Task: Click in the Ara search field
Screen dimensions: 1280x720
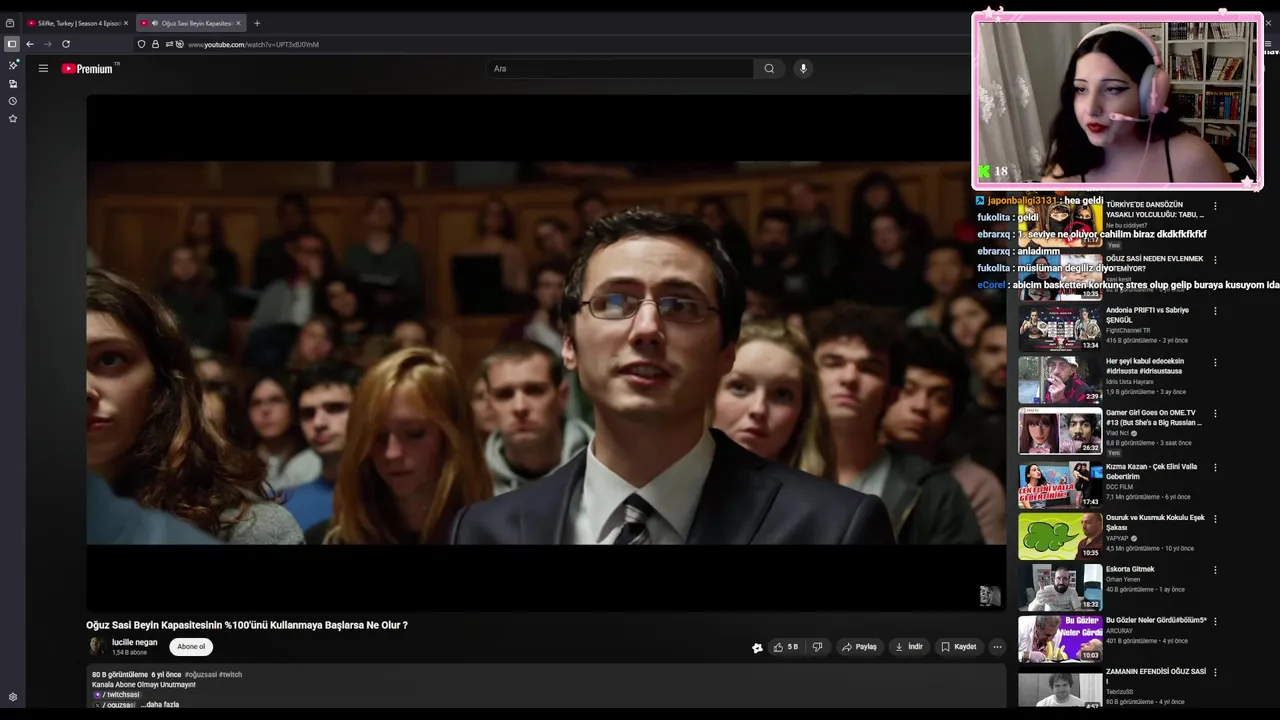Action: click(x=620, y=68)
